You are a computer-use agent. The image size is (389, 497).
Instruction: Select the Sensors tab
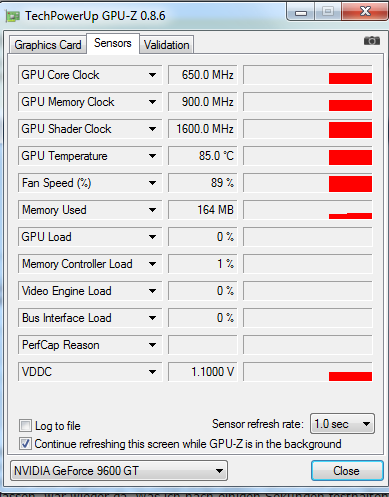coord(113,43)
